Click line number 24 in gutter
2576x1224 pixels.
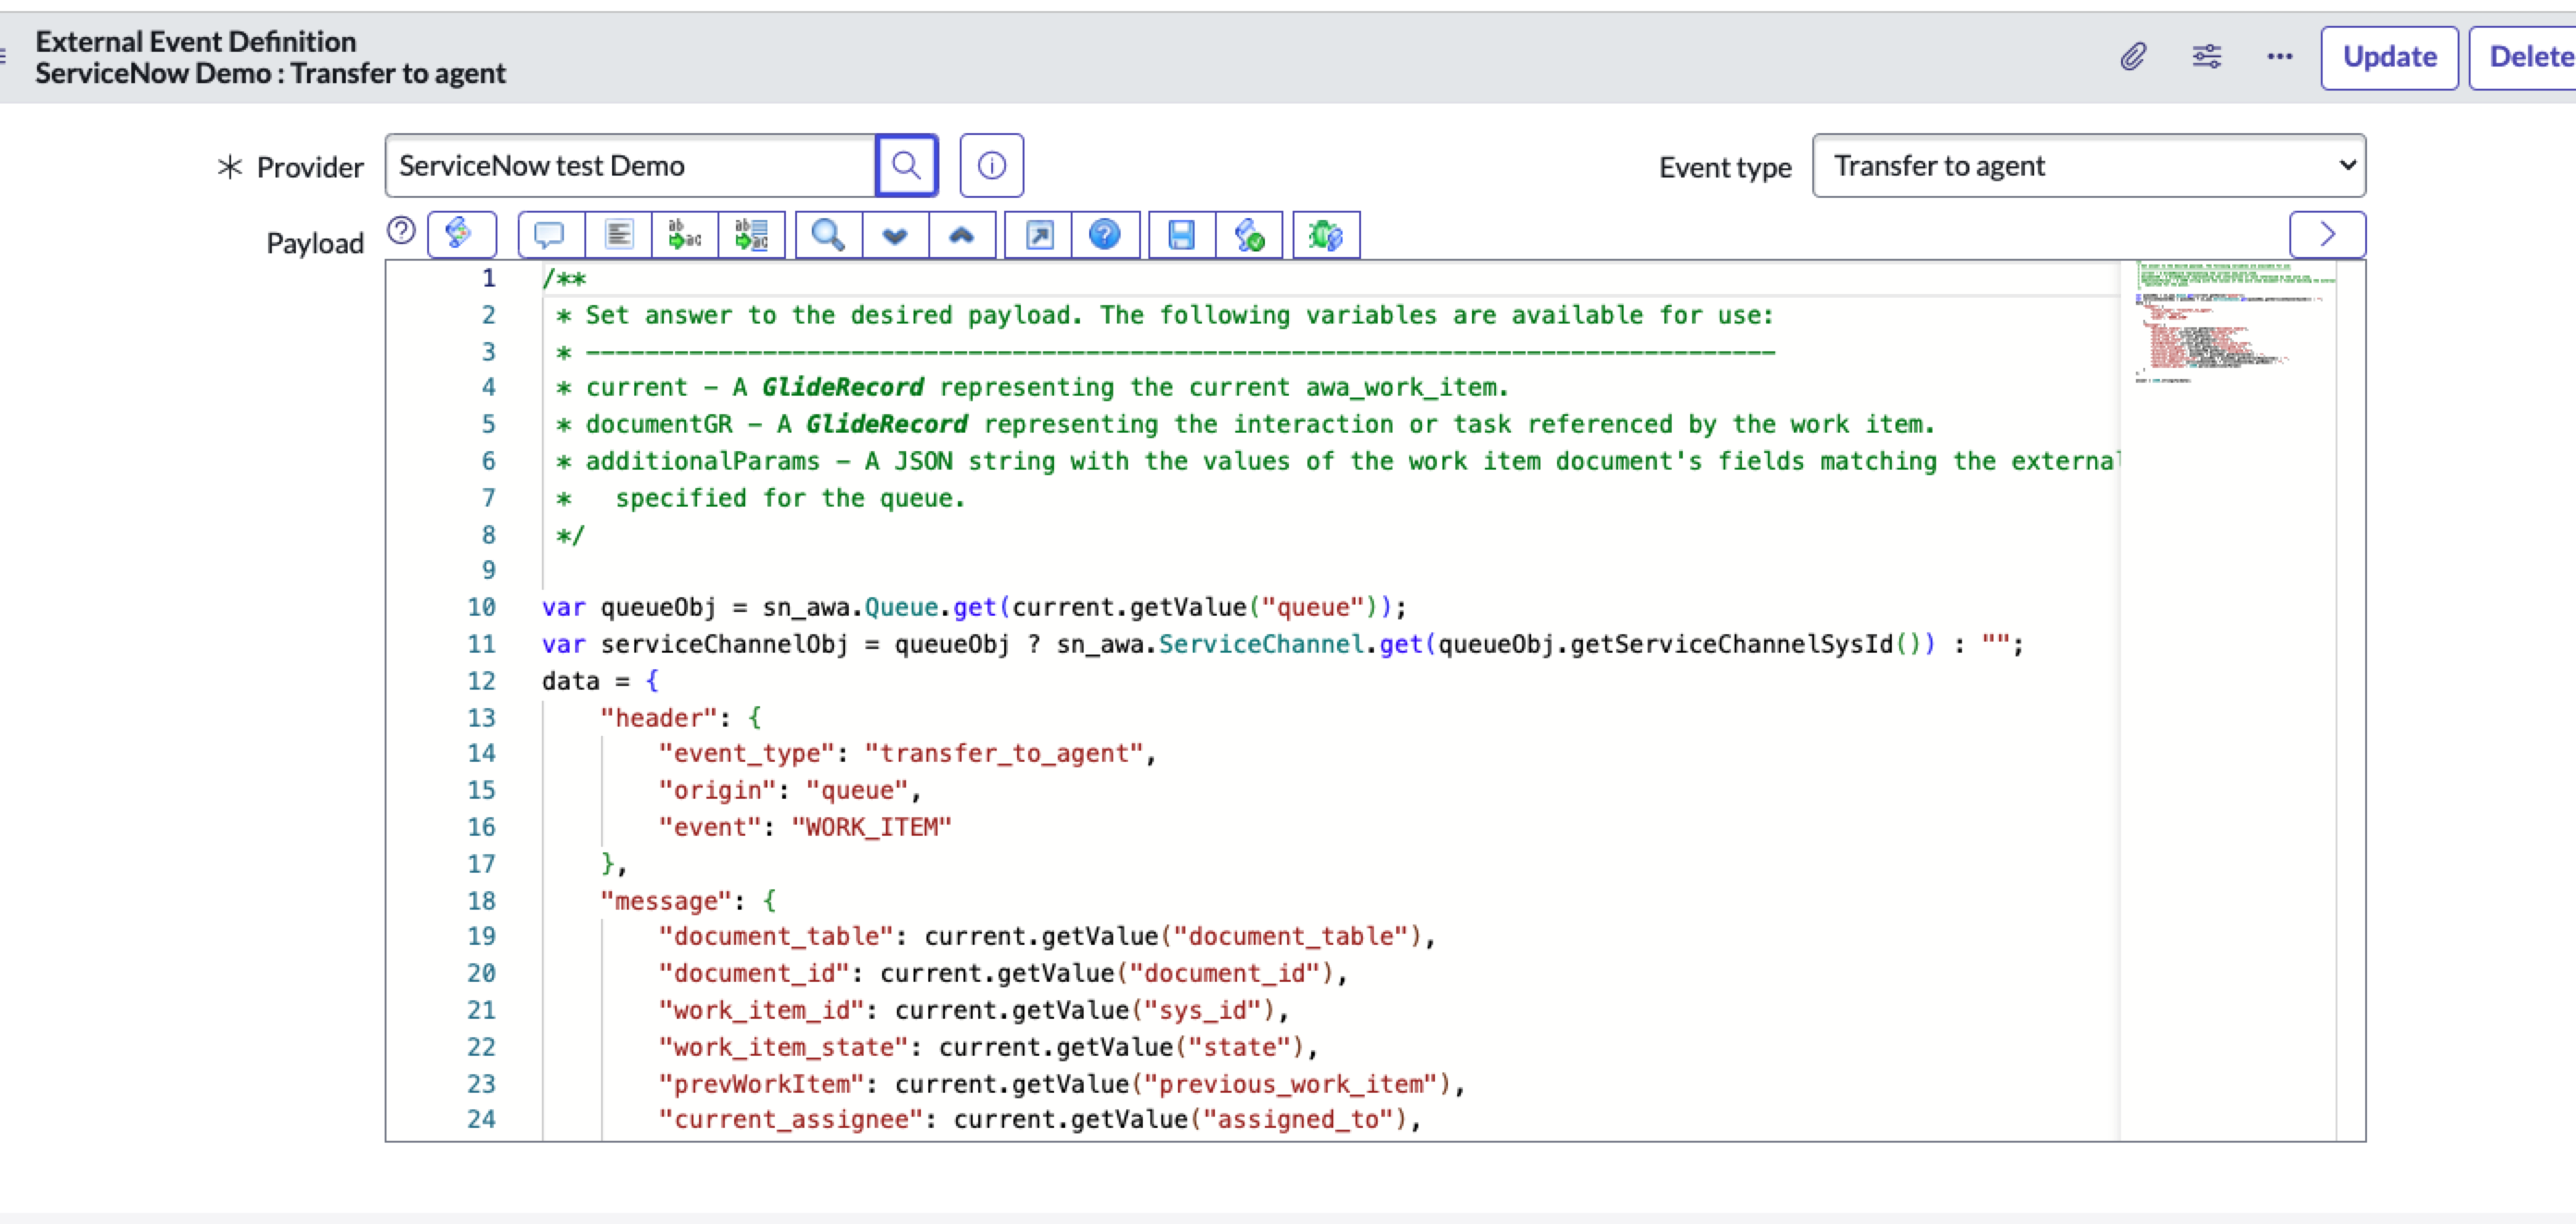[x=481, y=1119]
